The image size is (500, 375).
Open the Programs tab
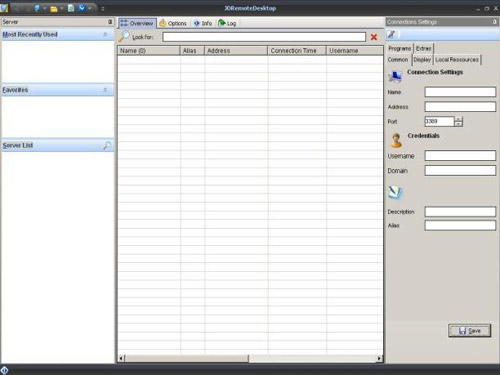[x=400, y=49]
